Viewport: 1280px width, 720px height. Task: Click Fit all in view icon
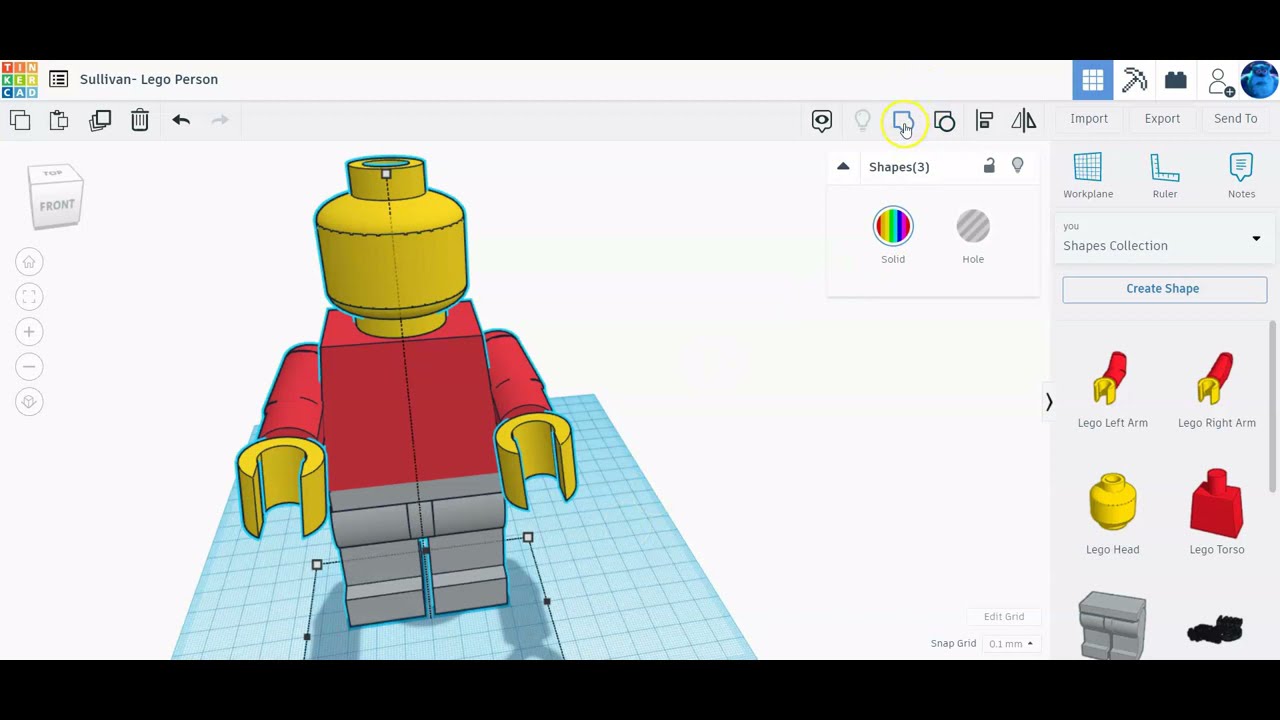click(29, 297)
